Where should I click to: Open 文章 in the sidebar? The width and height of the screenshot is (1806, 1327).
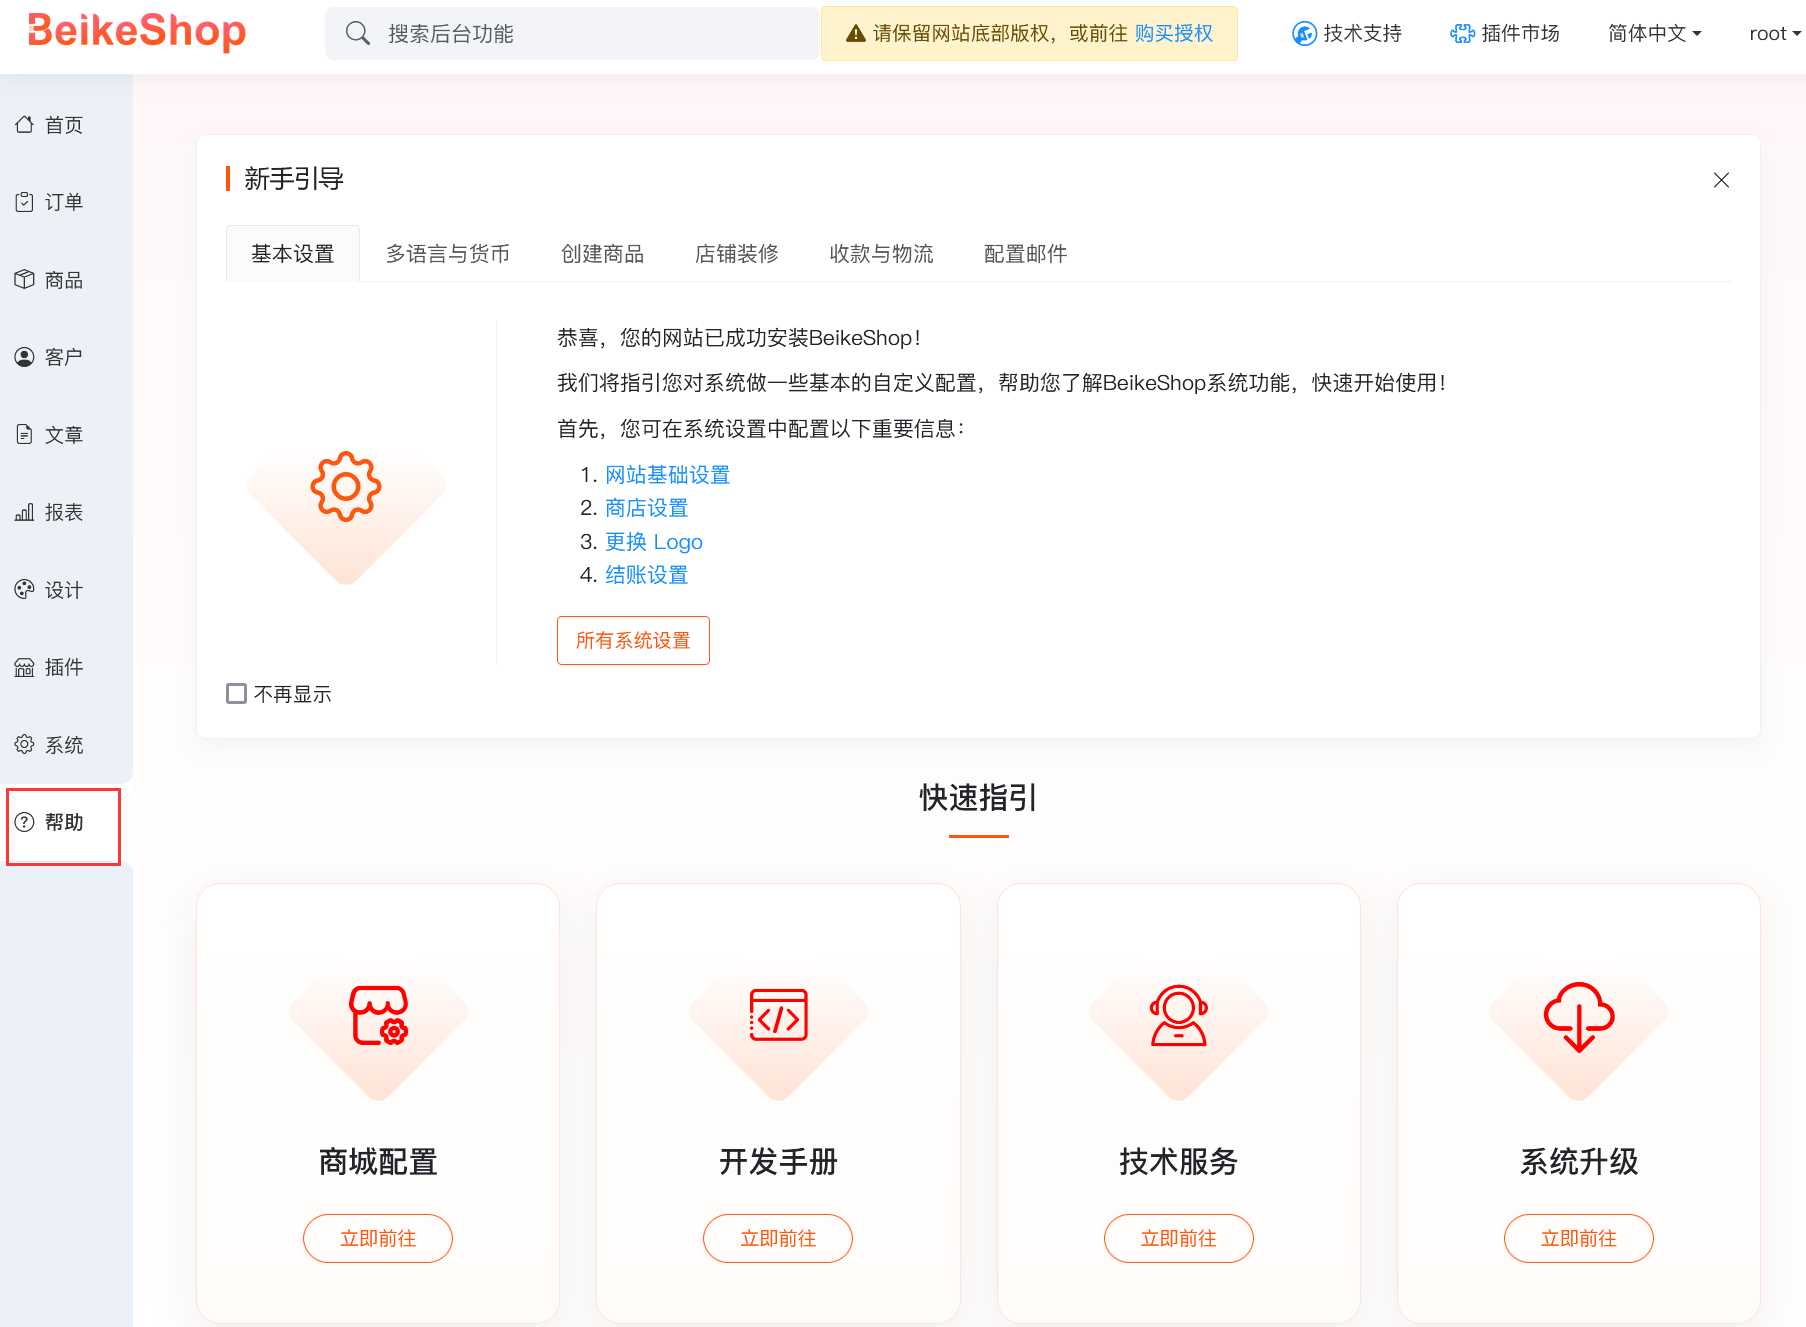coord(64,435)
